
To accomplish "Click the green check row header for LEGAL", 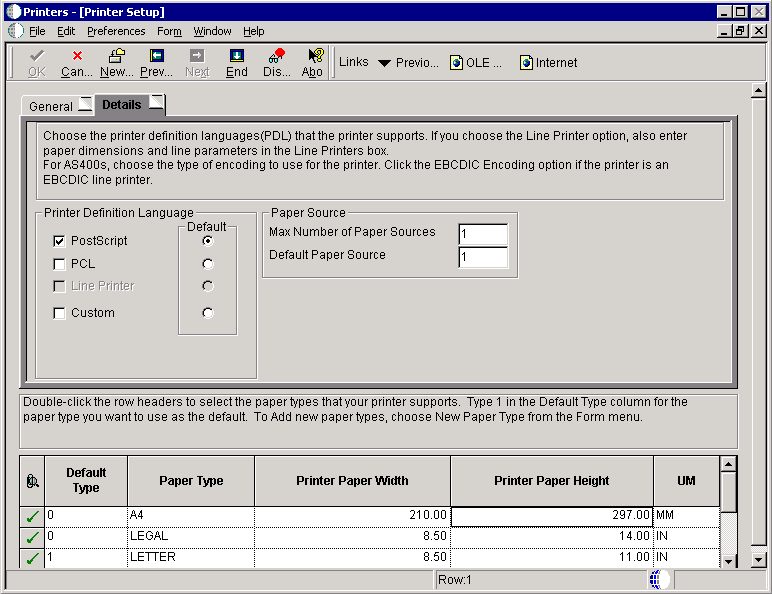I will 32,537.
